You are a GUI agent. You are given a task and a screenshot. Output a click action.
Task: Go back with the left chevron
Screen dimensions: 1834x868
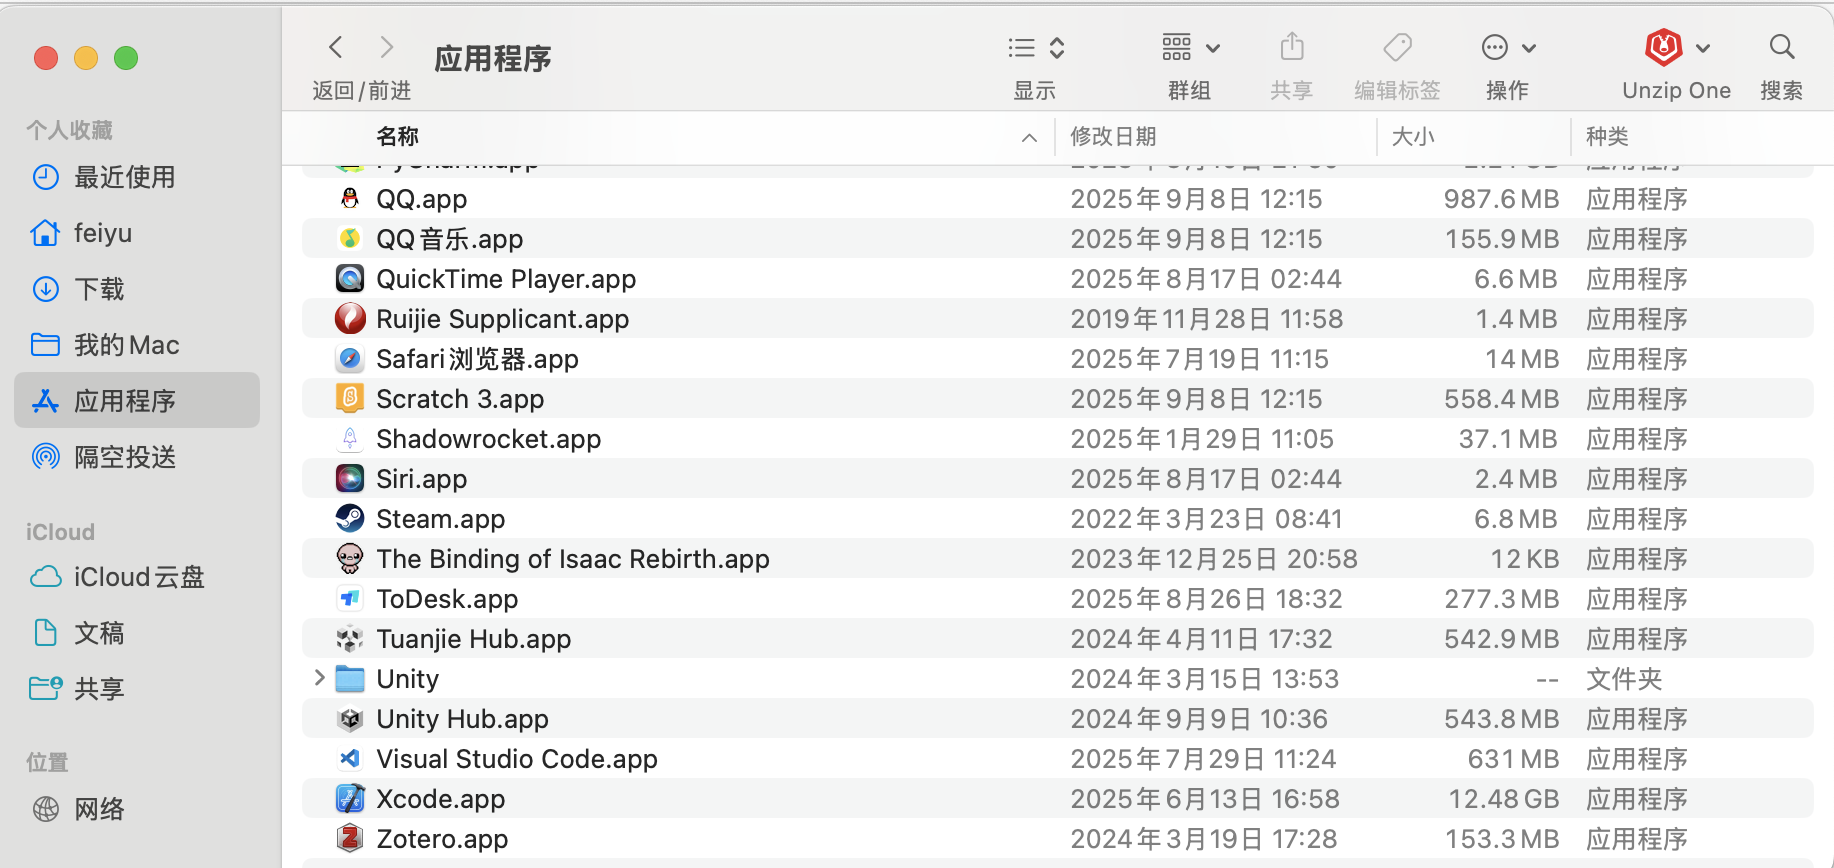click(x=336, y=47)
